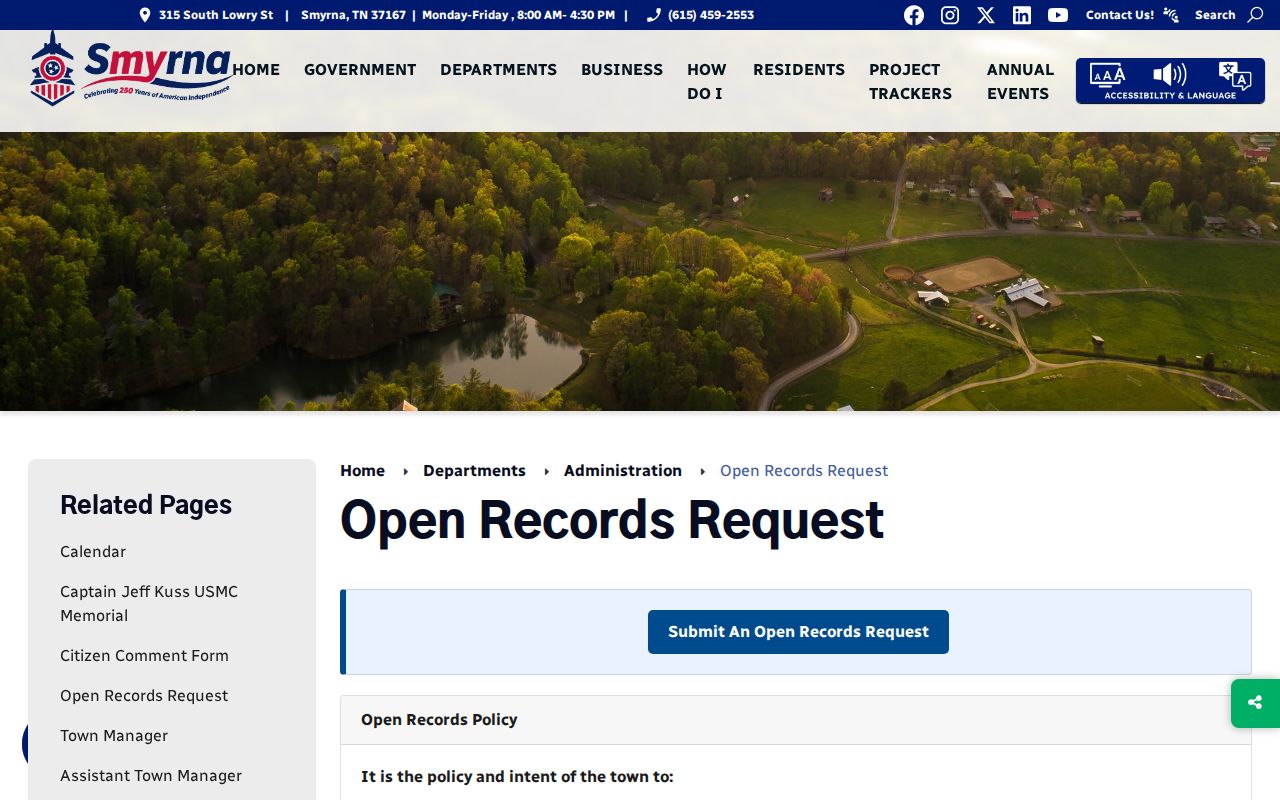Viewport: 1280px width, 800px height.
Task: Click the Contact Us! link
Action: click(1120, 15)
